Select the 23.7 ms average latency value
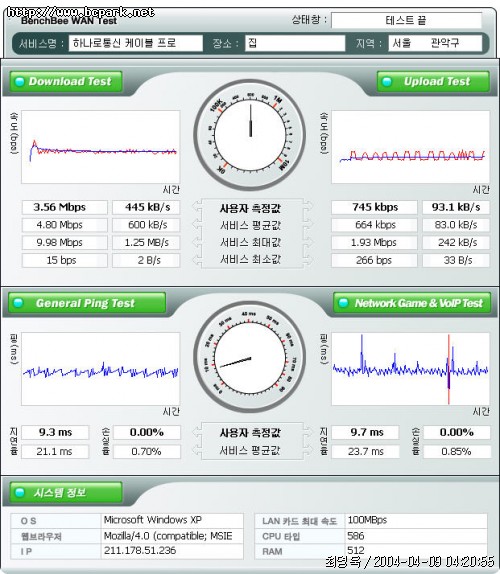Screen dimensions: 500x574 [366, 451]
